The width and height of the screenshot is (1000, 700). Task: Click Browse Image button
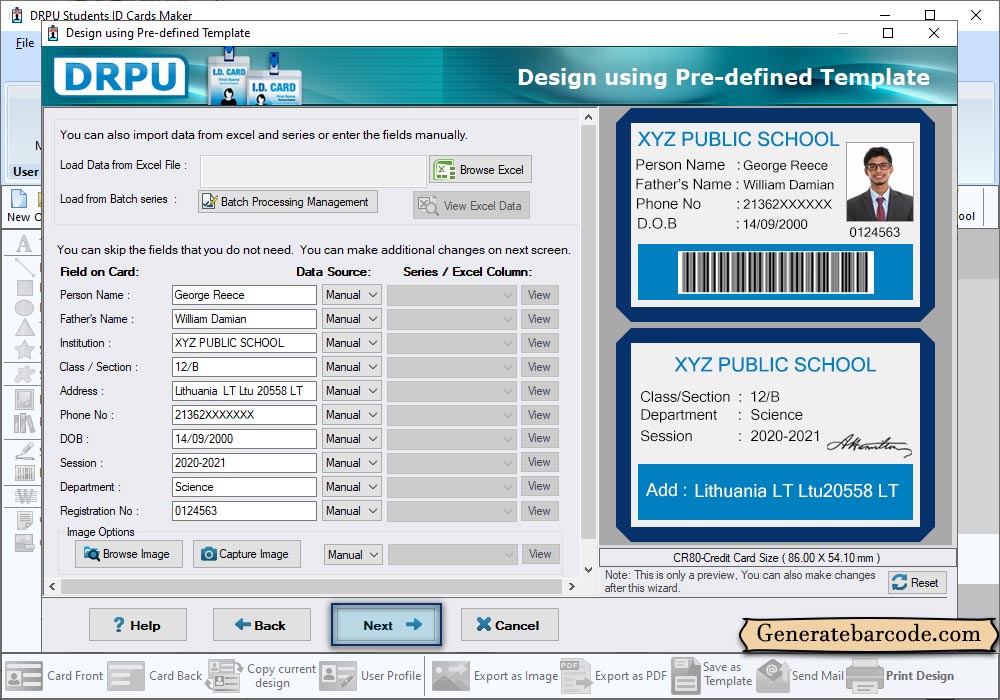(129, 554)
